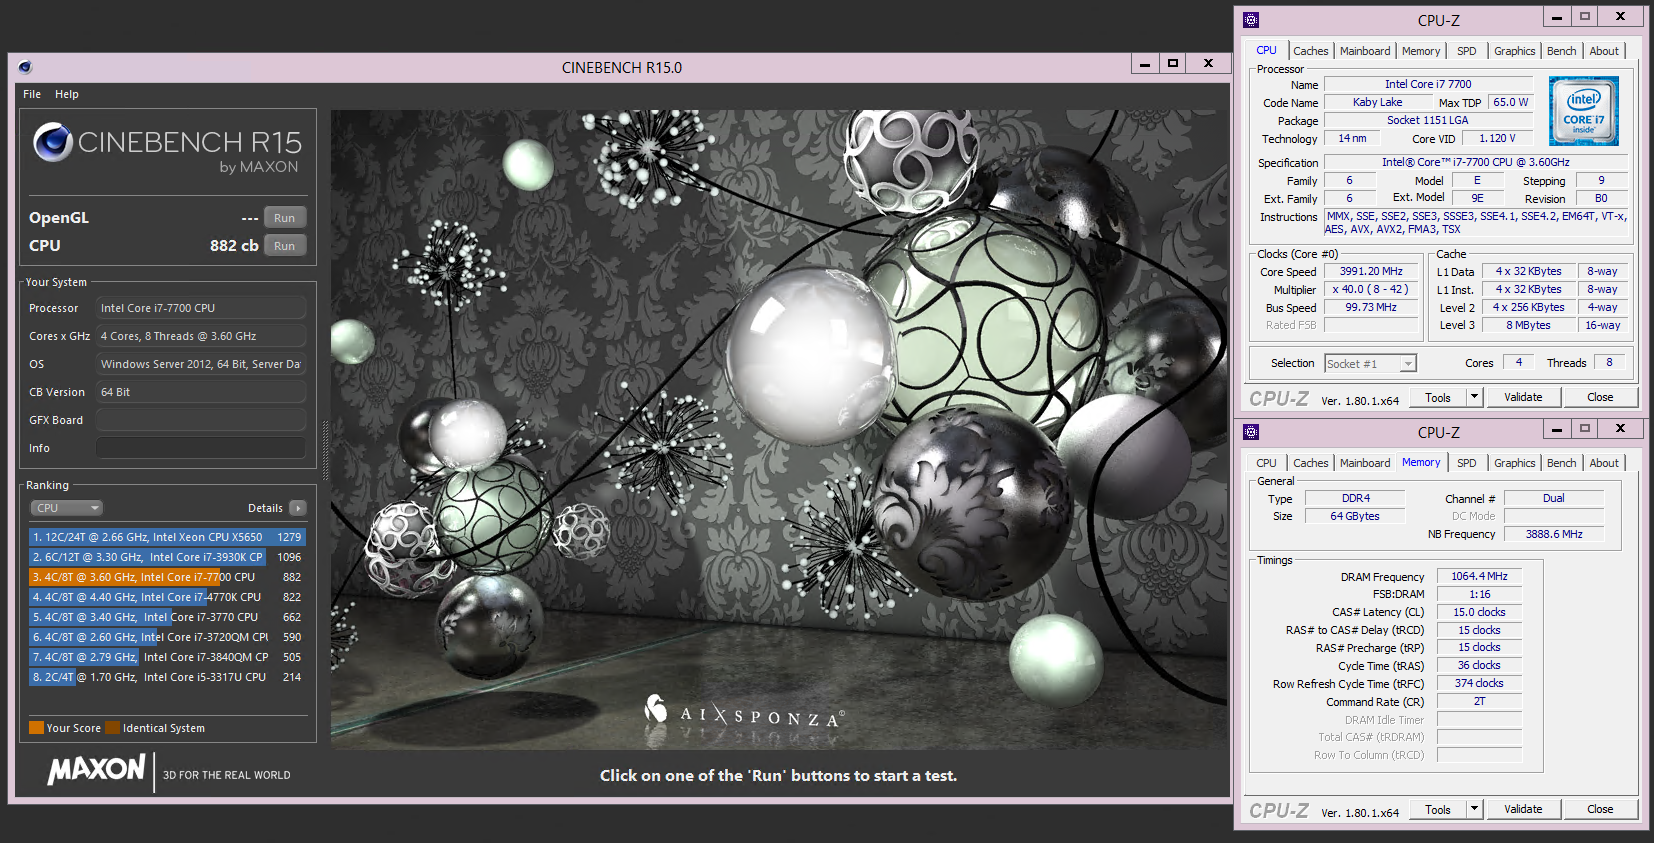The image size is (1654, 843).
Task: Select ranking row Intel Core i7-4770K
Action: pos(167,597)
